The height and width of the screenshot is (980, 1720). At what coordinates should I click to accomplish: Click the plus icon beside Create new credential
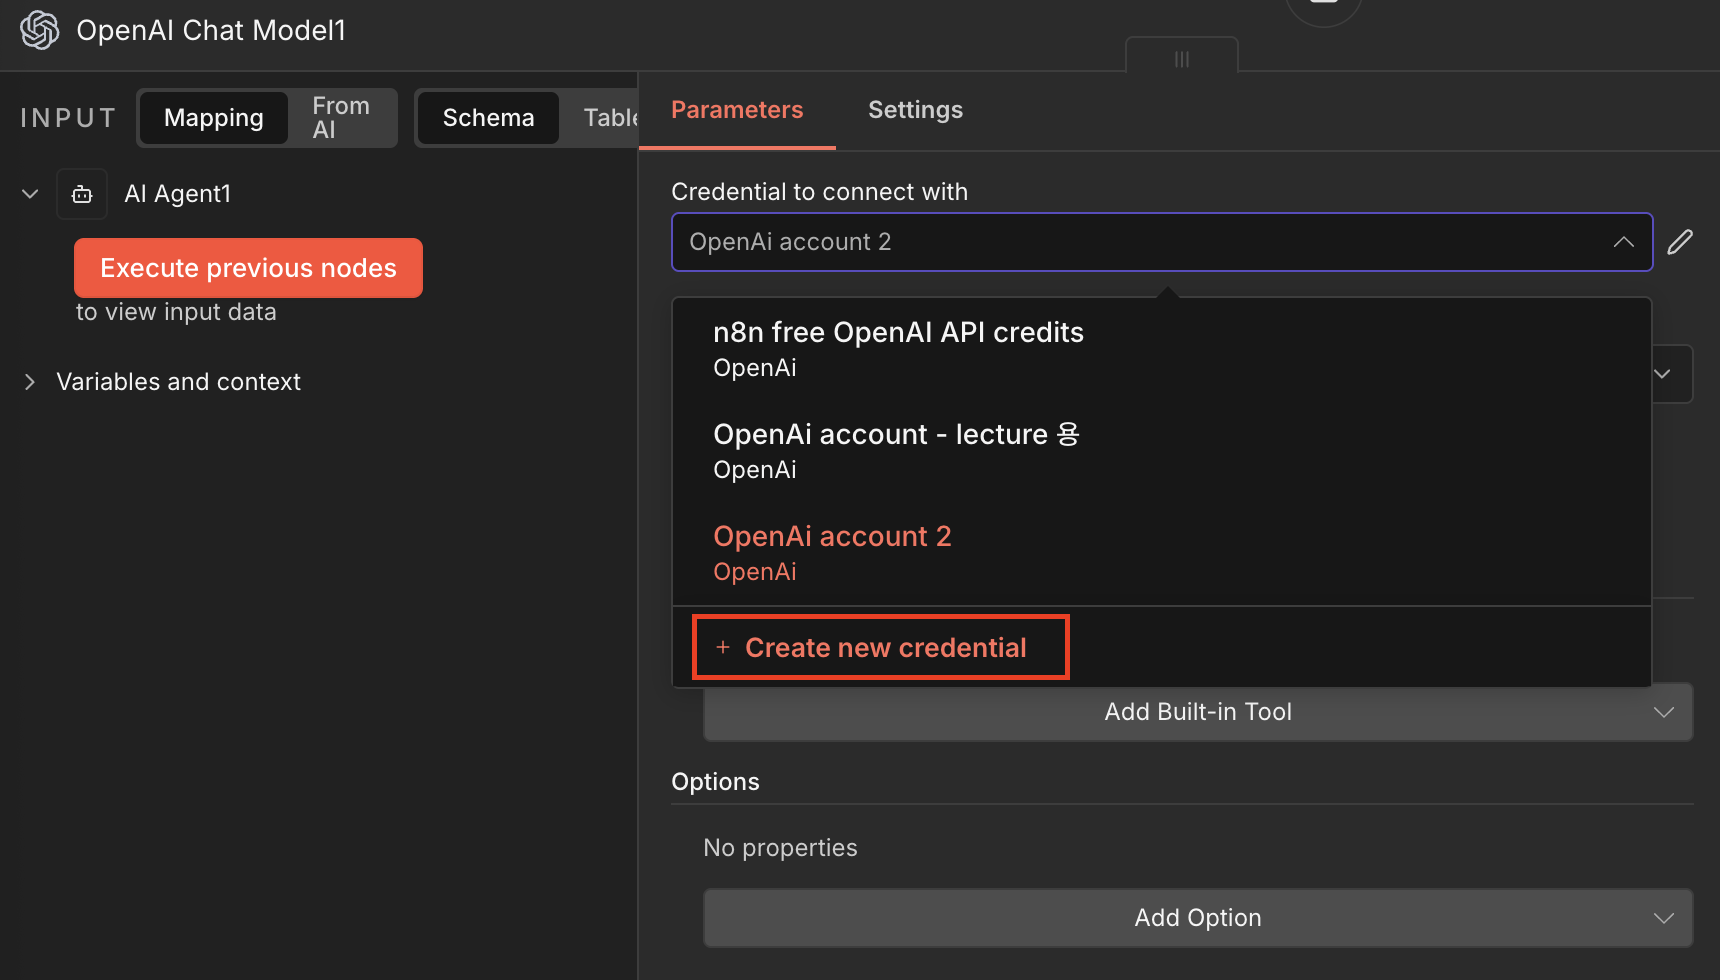point(723,648)
